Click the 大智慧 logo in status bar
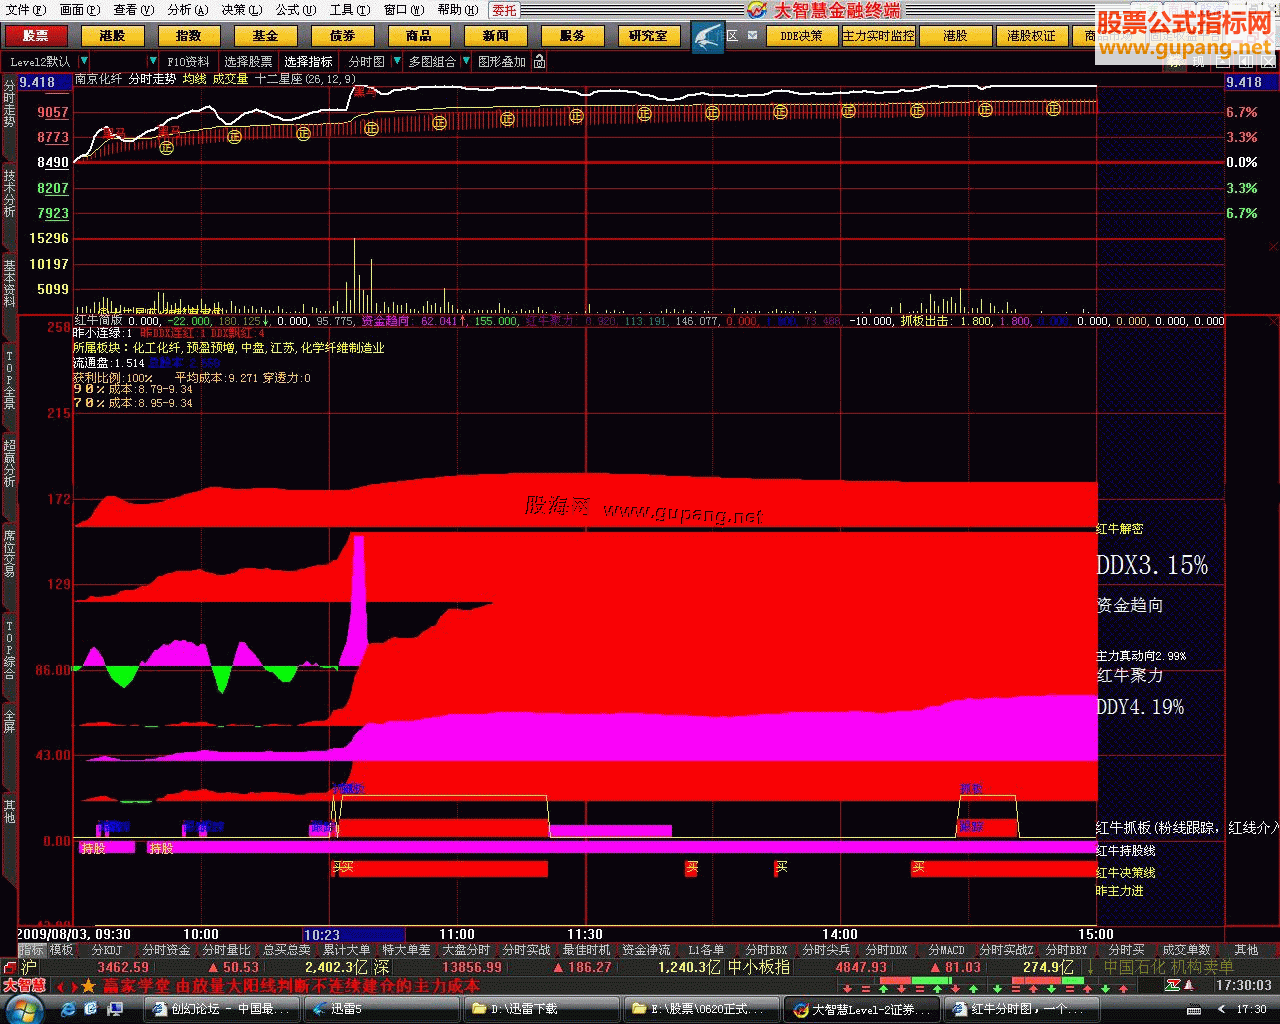The height and width of the screenshot is (1024, 1280). tap(24, 986)
